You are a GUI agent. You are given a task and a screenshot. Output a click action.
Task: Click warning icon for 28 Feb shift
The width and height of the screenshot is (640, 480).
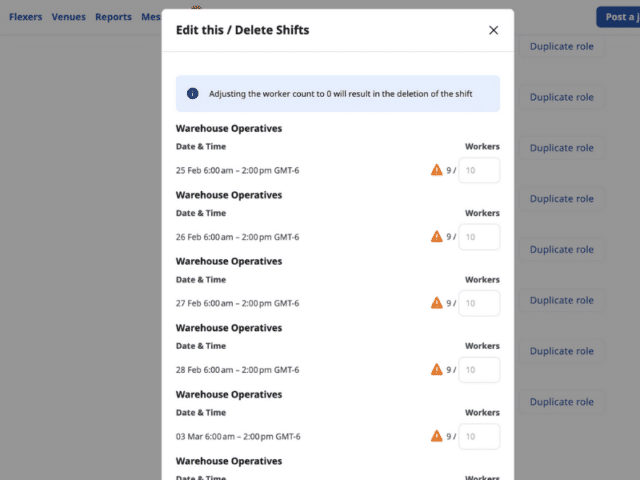436,369
